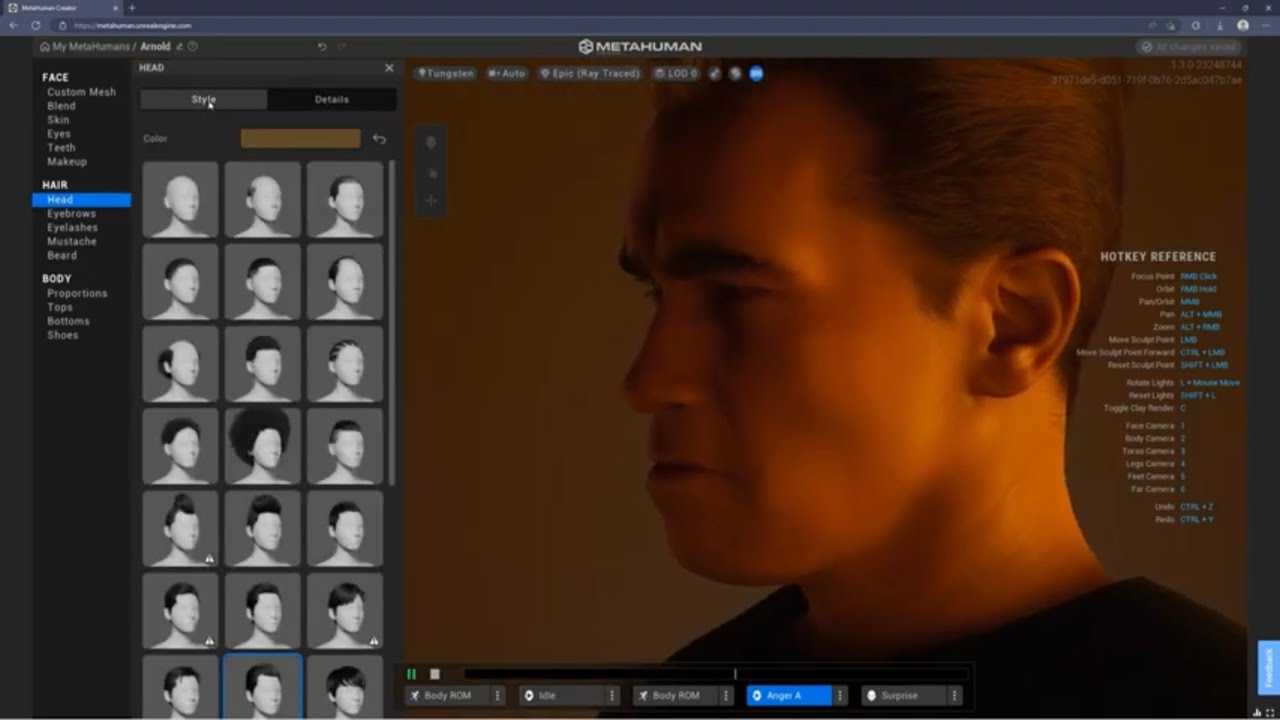Open the options dots next to Idle
This screenshot has width=1280, height=720.
pos(612,695)
